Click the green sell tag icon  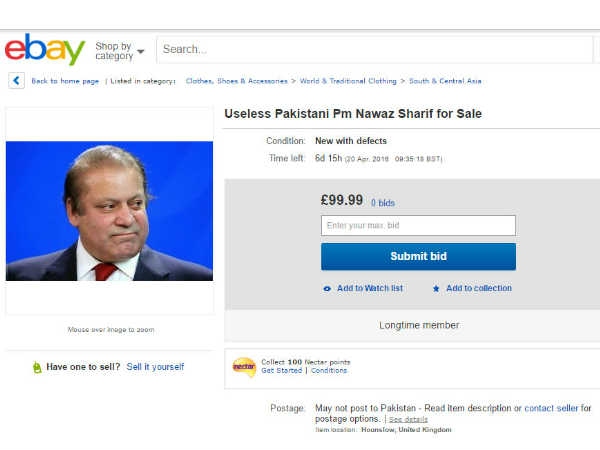37,367
